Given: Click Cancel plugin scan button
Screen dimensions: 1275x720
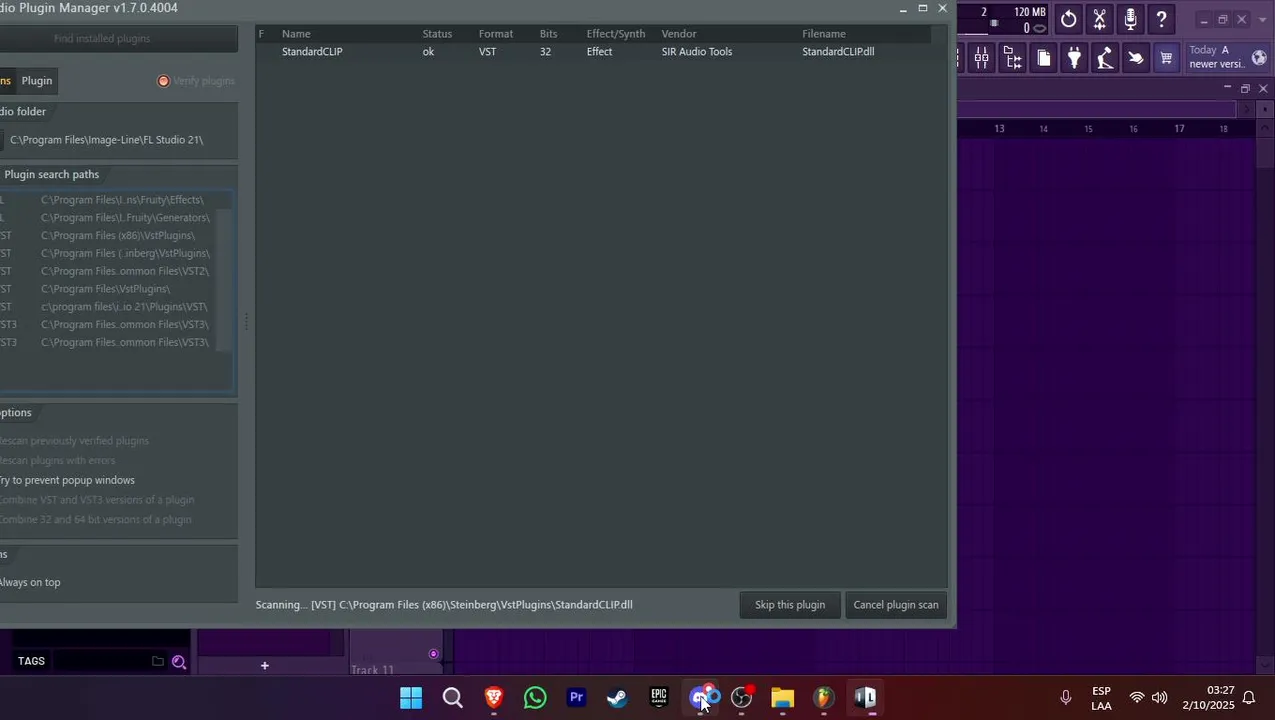Looking at the screenshot, I should pos(896,605).
